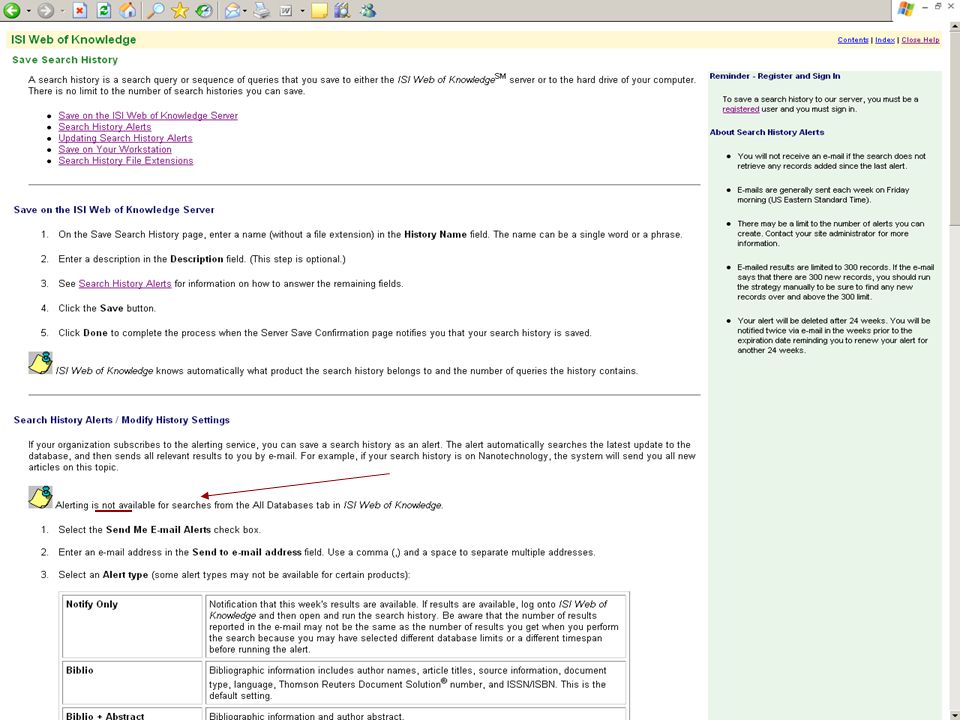Follow 'Save on Your Workstation' link
This screenshot has height=720, width=960.
[115, 149]
